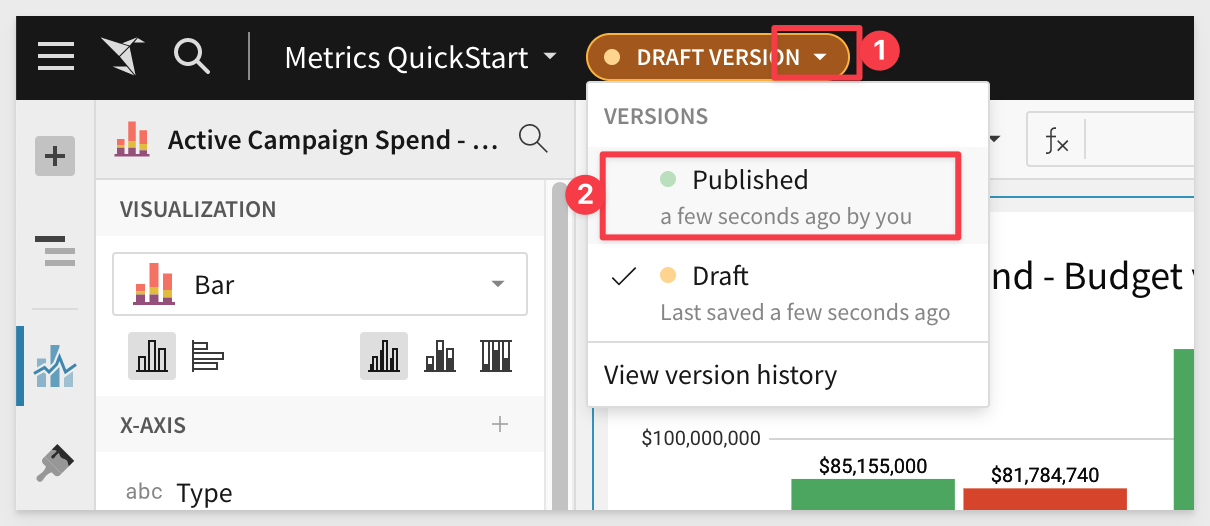Image resolution: width=1210 pixels, height=526 pixels.
Task: Add a column to X-Axis
Action: pos(500,425)
